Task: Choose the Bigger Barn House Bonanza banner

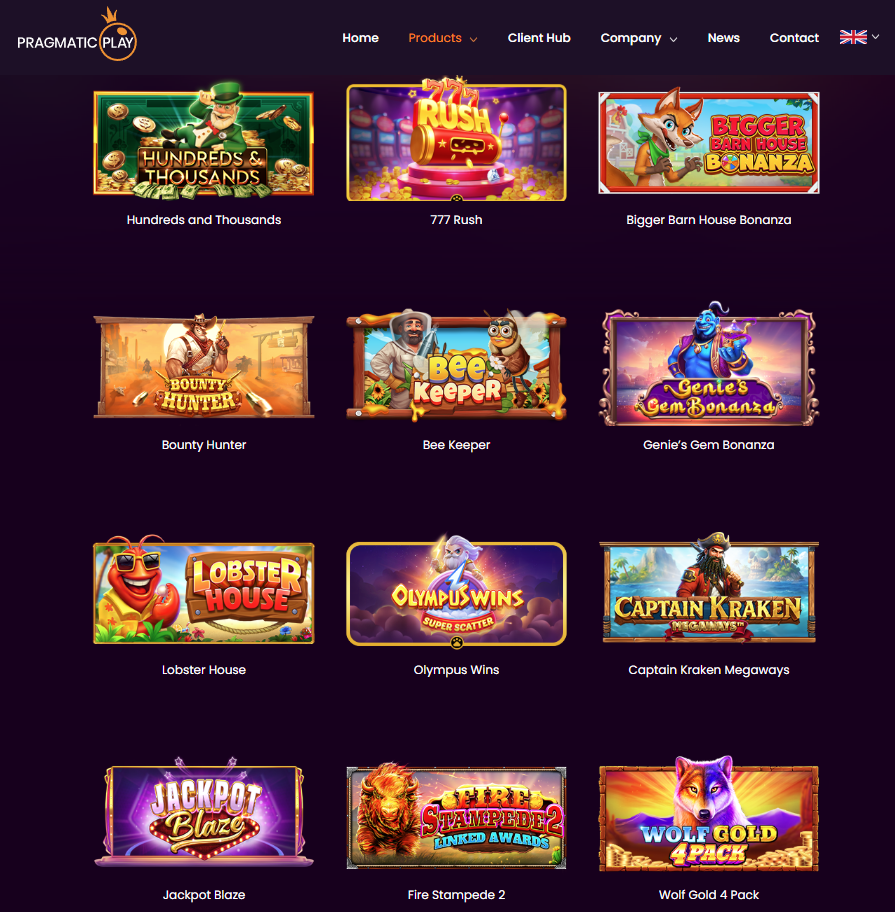Action: click(x=708, y=141)
